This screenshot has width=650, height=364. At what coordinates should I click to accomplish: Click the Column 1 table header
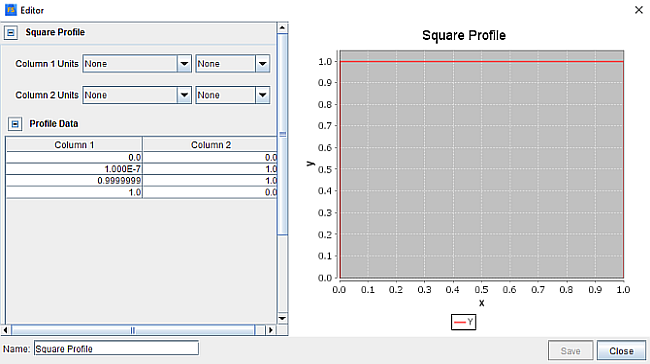[74, 145]
